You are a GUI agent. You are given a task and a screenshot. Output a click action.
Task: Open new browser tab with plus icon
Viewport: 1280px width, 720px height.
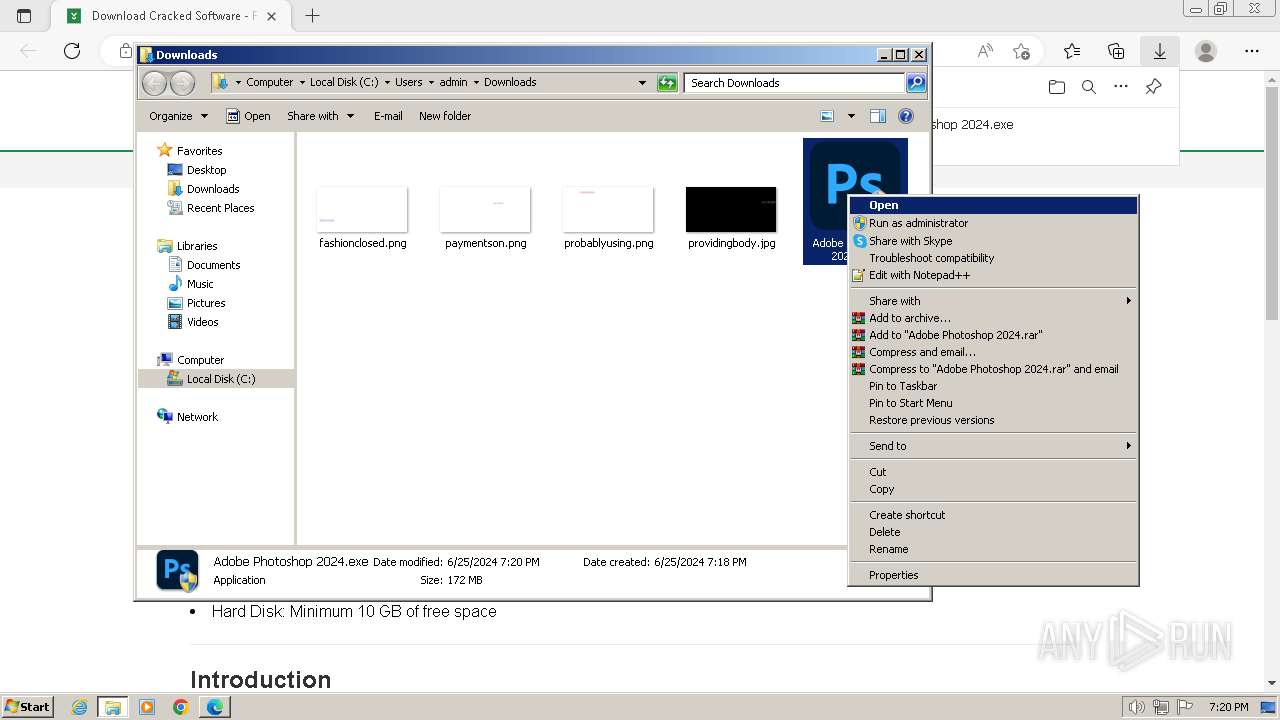[312, 15]
